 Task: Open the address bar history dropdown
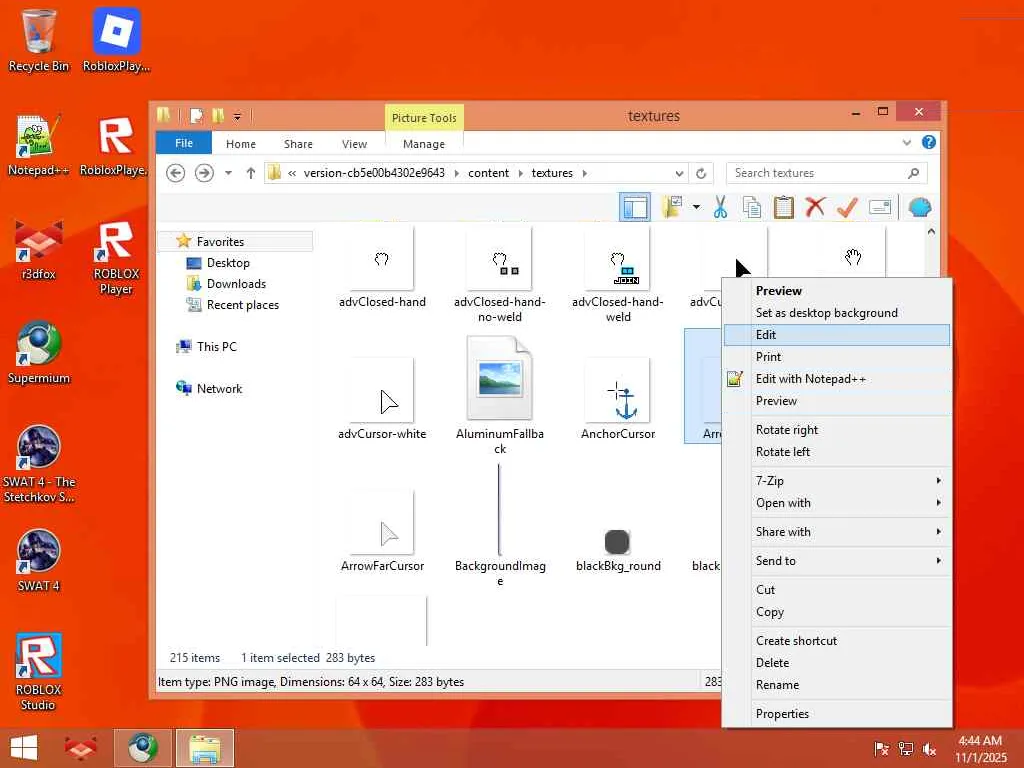click(x=679, y=173)
